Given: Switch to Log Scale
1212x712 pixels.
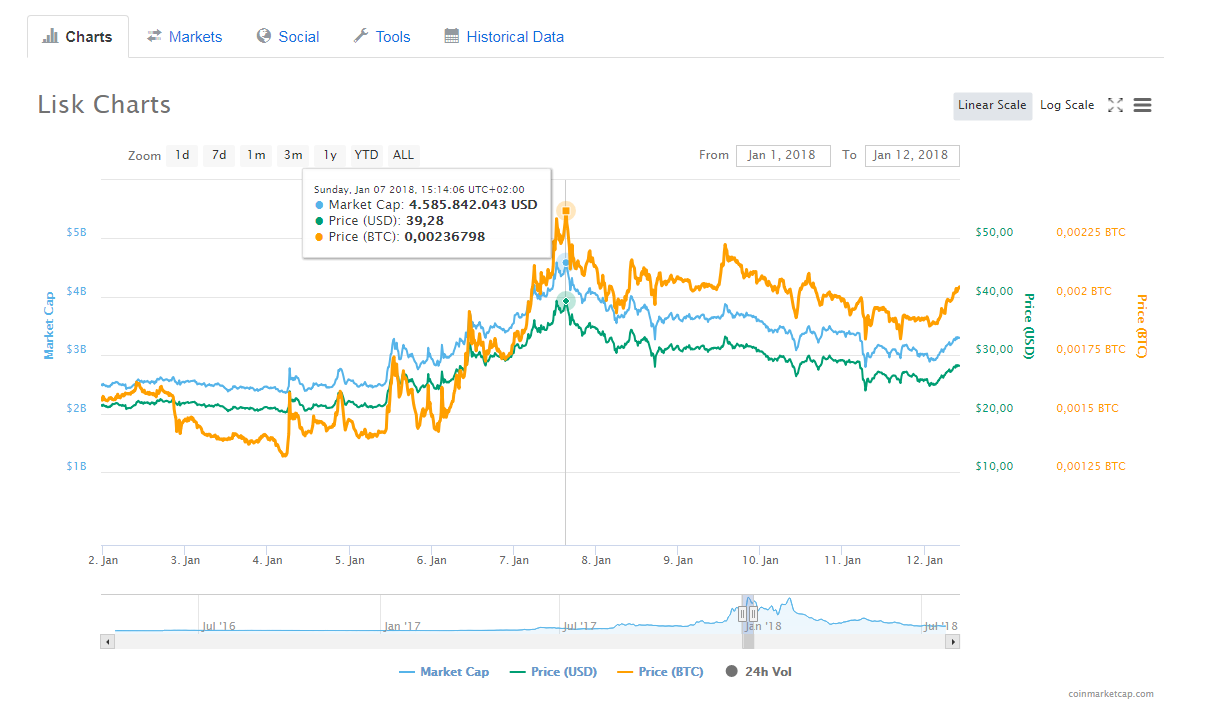Looking at the screenshot, I should click(x=1067, y=105).
